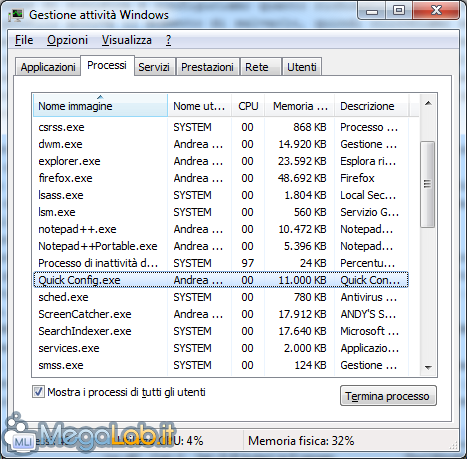Click the Termina processo button
Viewport: 467px width, 459px height.
click(388, 396)
